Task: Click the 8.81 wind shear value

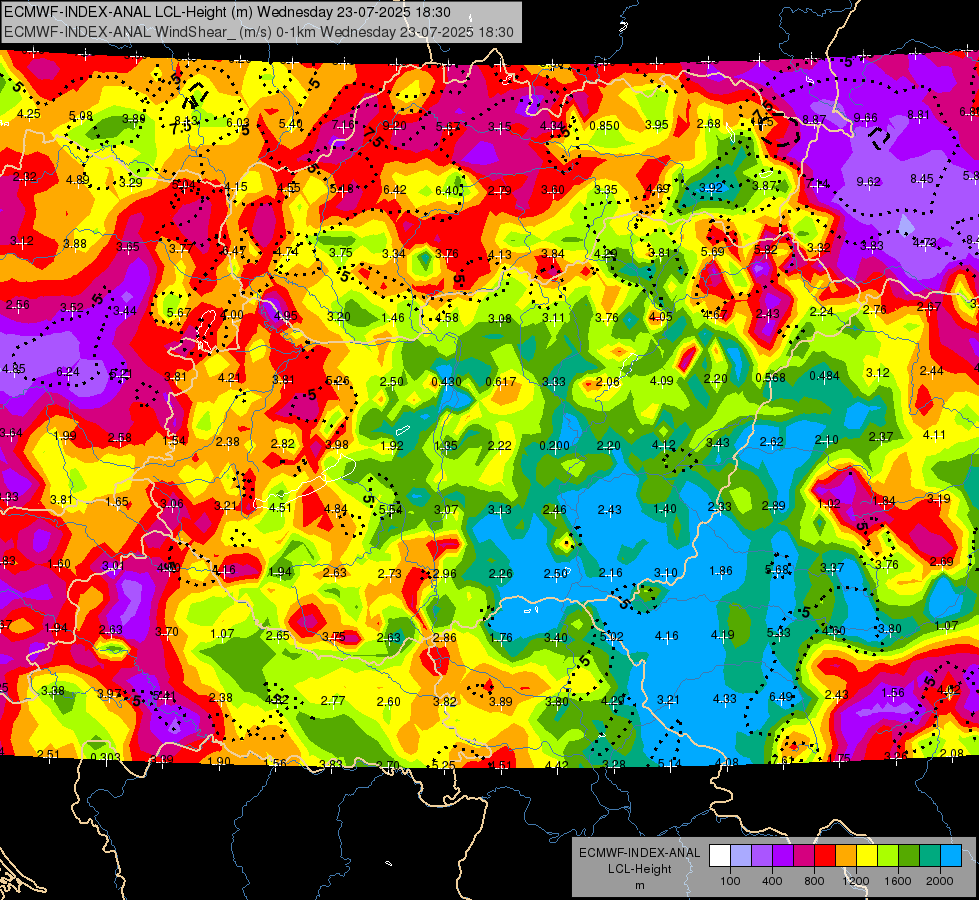Action: pyautogui.click(x=918, y=115)
